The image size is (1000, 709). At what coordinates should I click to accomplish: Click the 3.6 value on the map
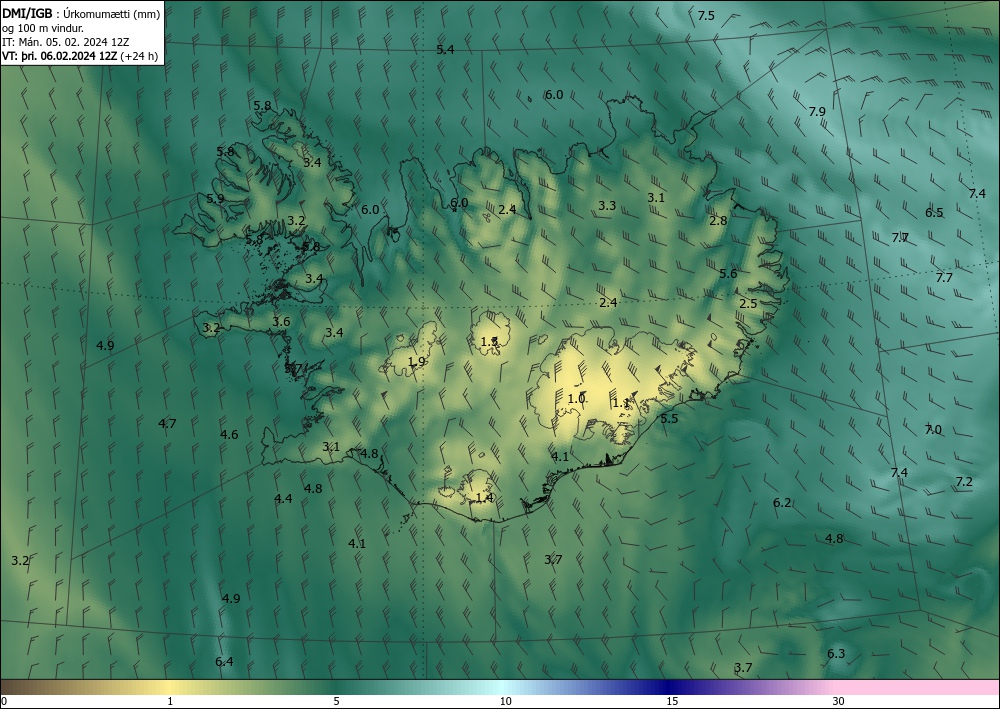click(x=281, y=322)
